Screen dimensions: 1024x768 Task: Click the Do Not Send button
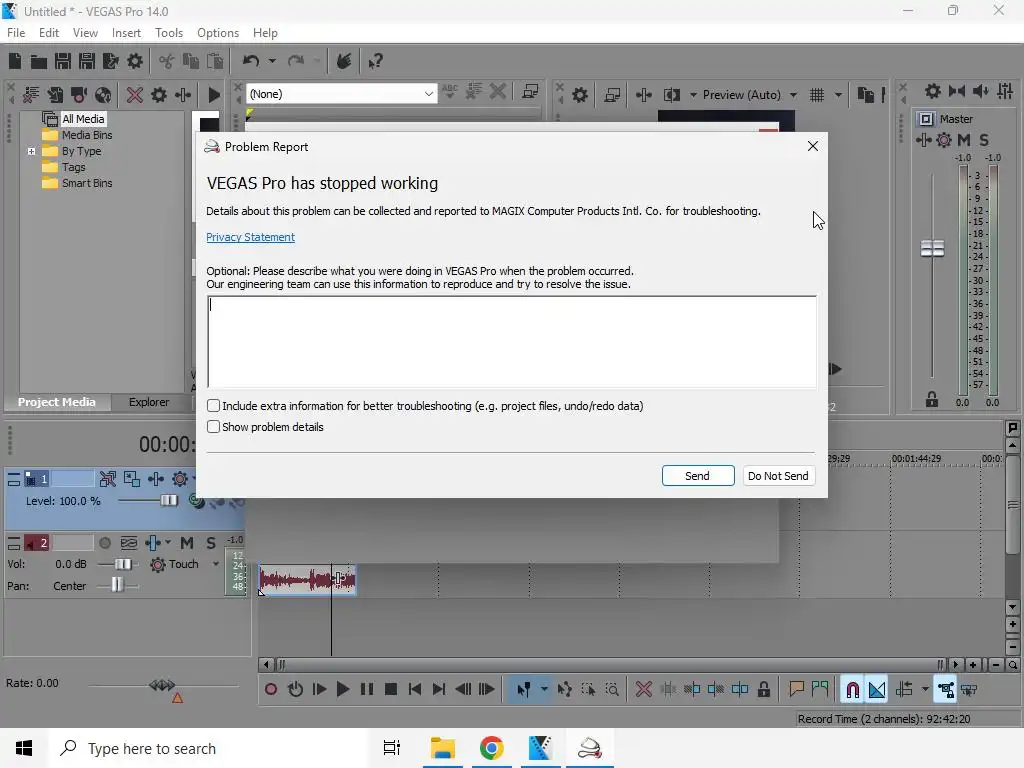click(778, 475)
